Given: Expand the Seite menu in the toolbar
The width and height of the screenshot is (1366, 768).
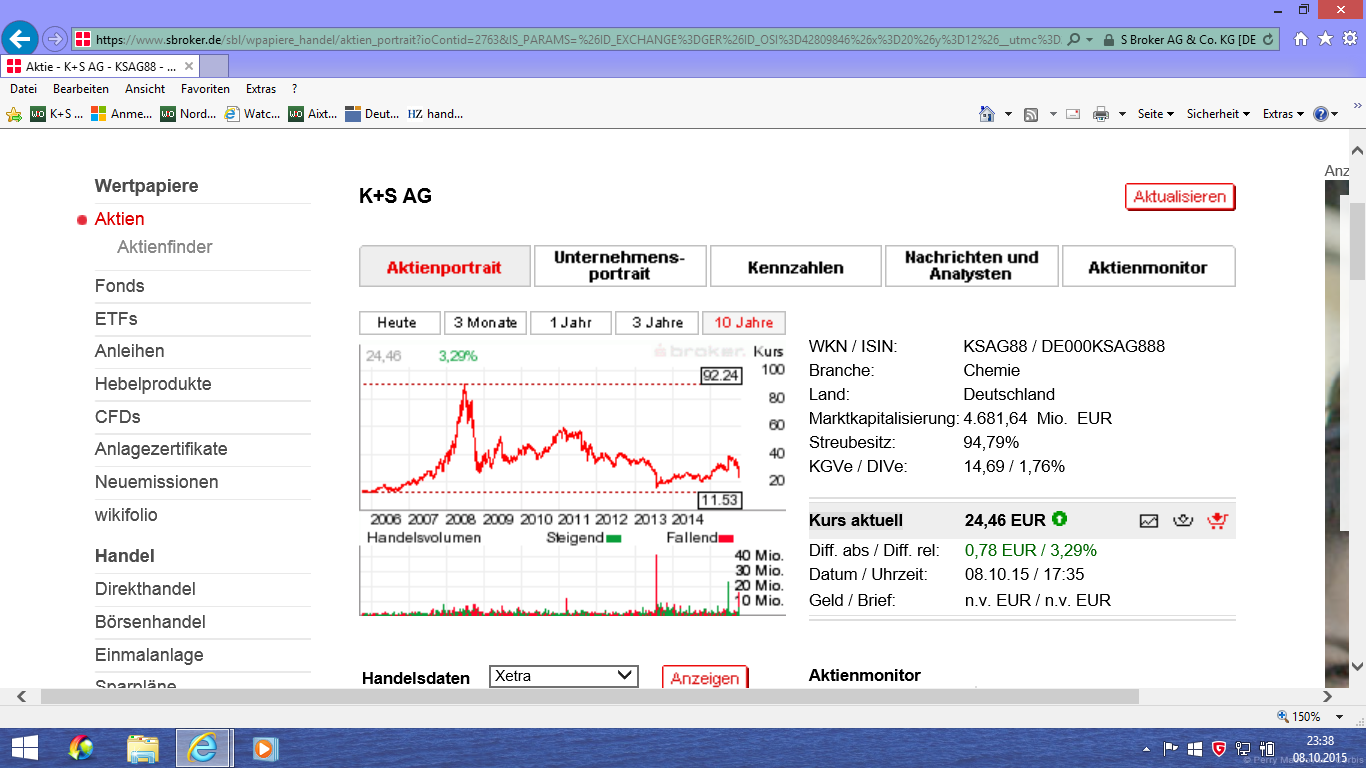Looking at the screenshot, I should pos(1152,113).
